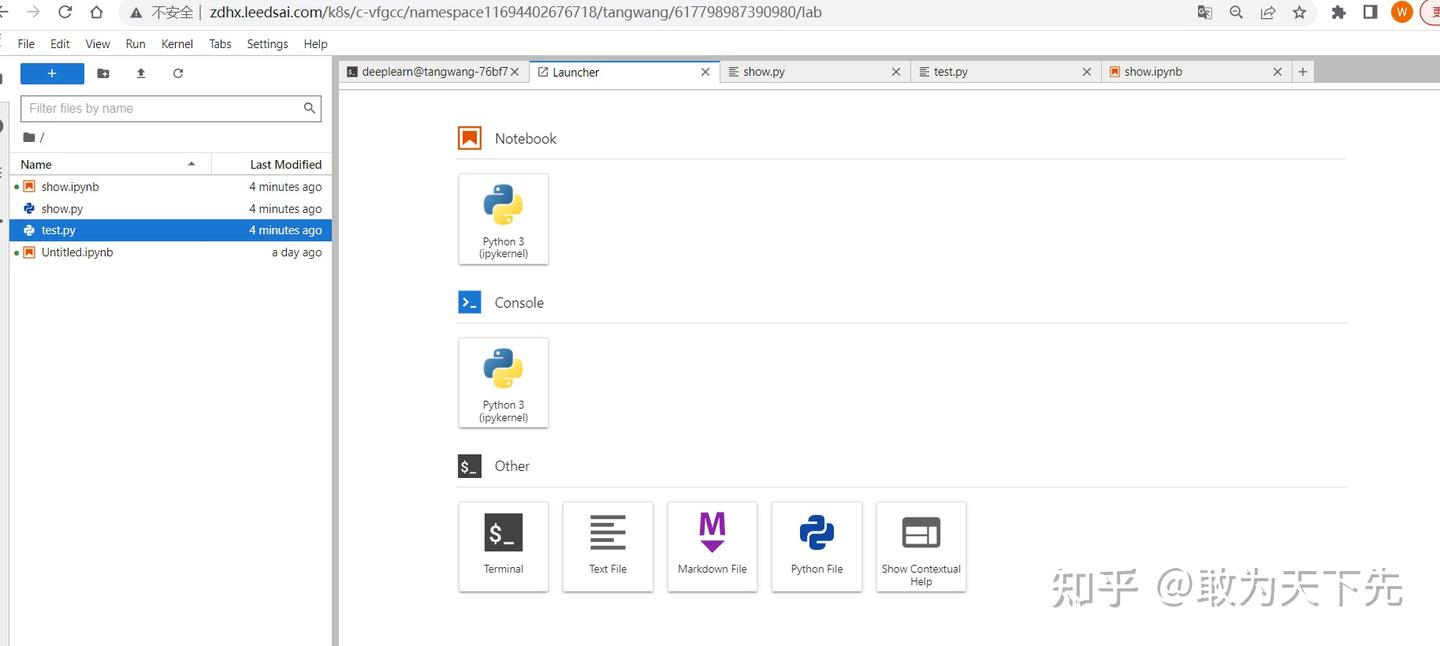Open the File menu
The image size is (1440, 646).
click(26, 44)
